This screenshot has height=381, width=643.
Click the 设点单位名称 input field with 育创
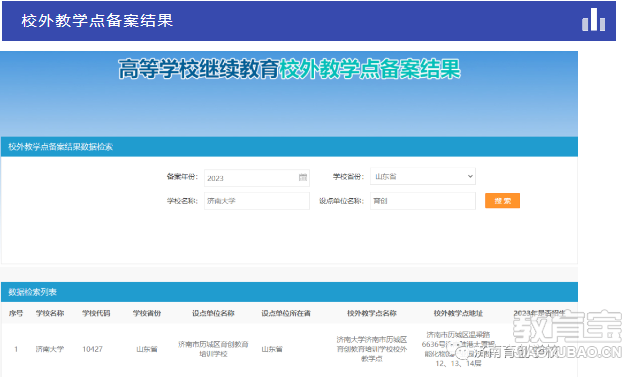pyautogui.click(x=423, y=201)
